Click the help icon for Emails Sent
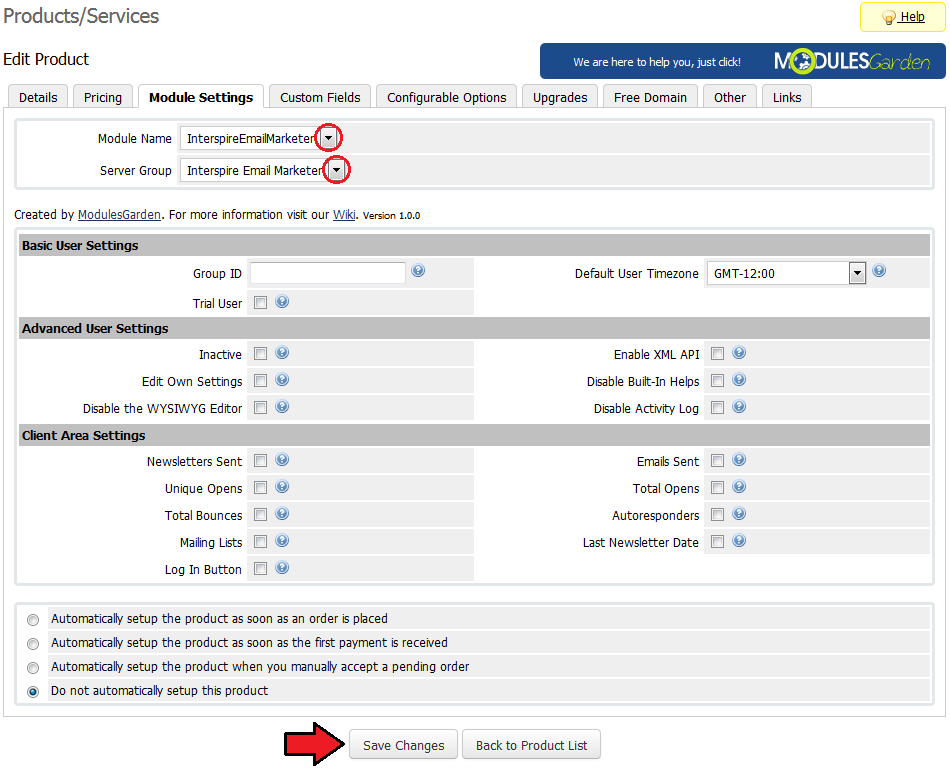This screenshot has height=770, width=950. [x=739, y=460]
